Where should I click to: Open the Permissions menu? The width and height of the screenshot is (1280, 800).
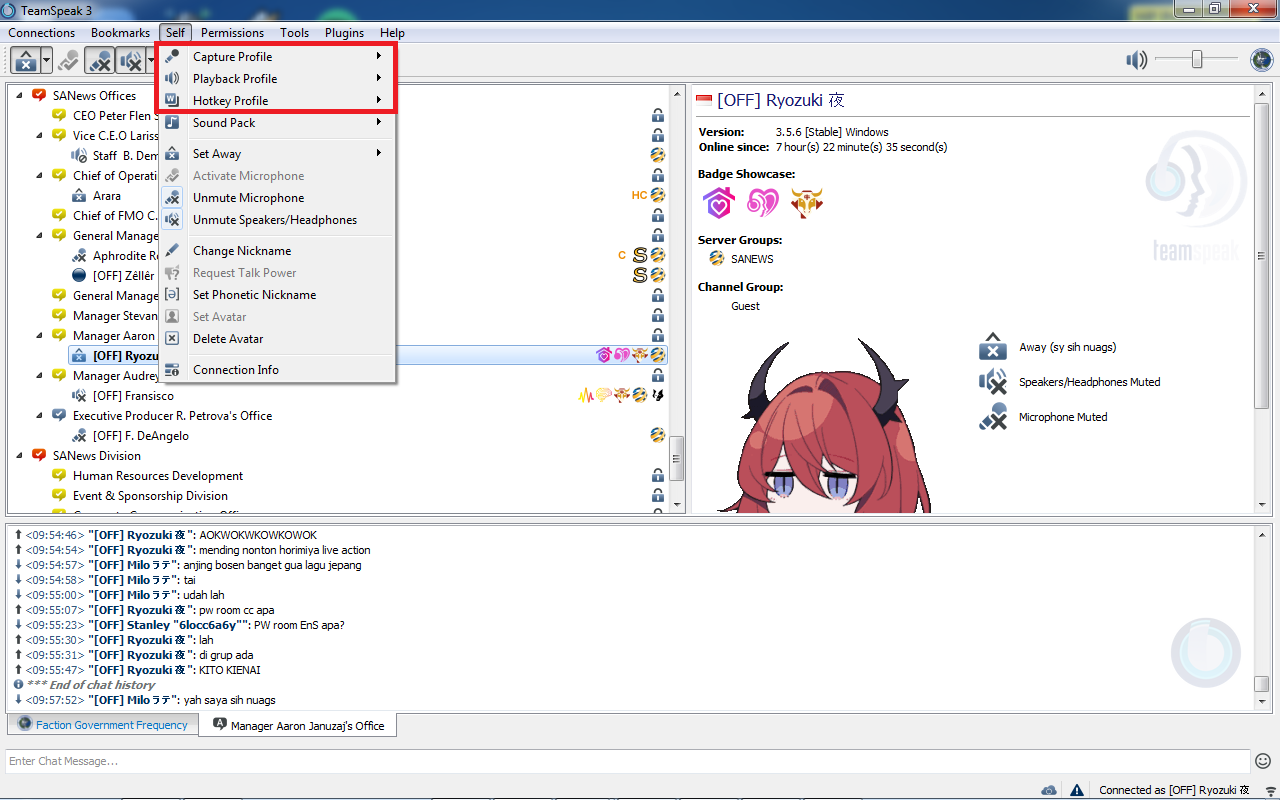pyautogui.click(x=232, y=33)
